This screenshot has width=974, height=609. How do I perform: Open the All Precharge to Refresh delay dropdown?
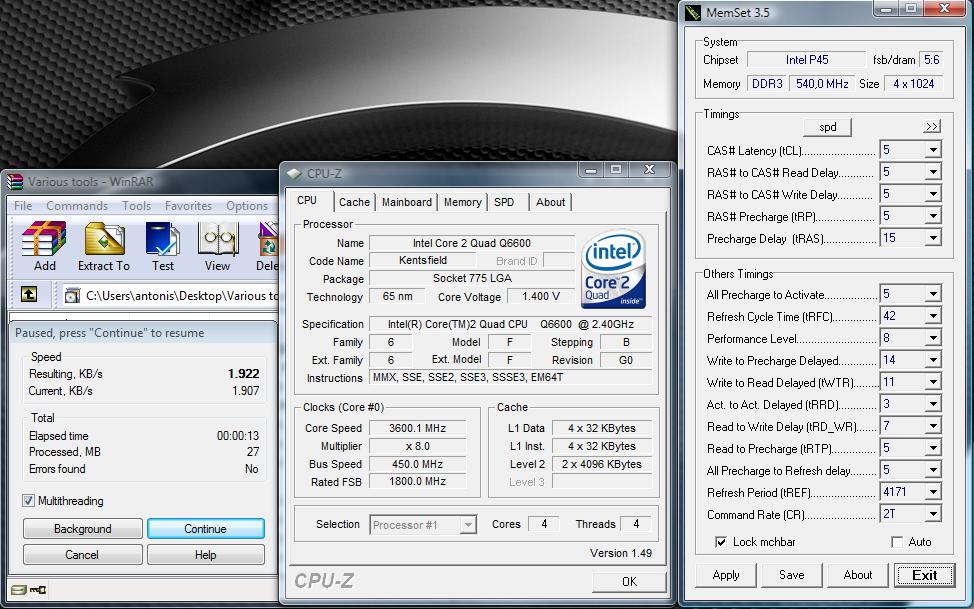point(932,470)
